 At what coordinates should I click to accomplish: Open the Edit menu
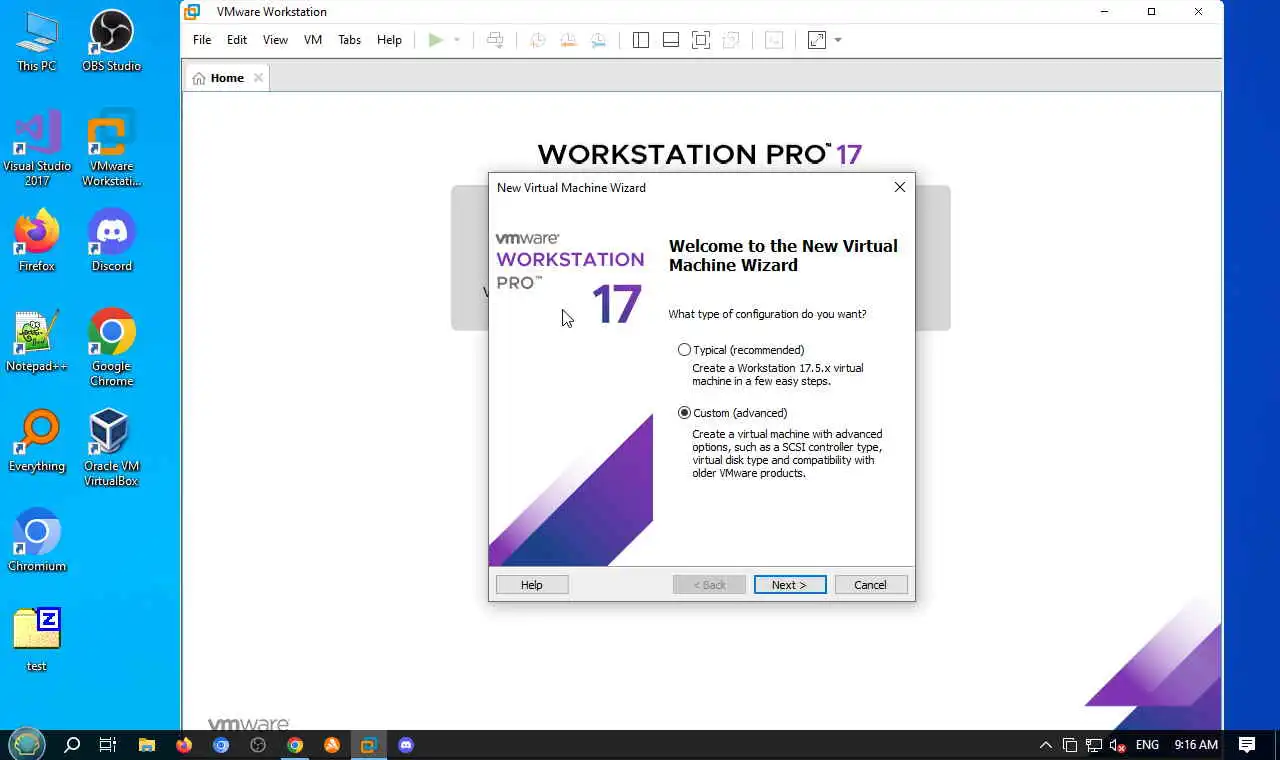click(x=237, y=40)
